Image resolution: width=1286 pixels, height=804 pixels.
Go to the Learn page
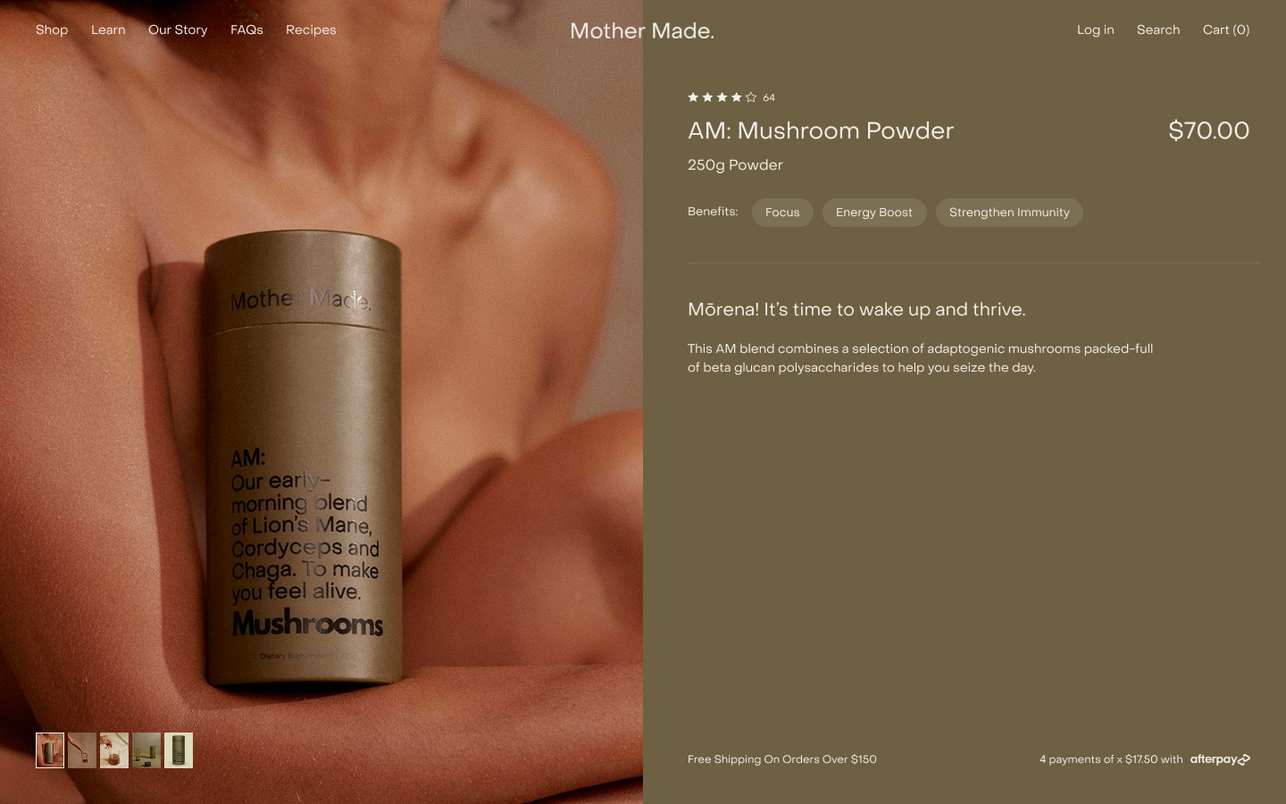(108, 30)
